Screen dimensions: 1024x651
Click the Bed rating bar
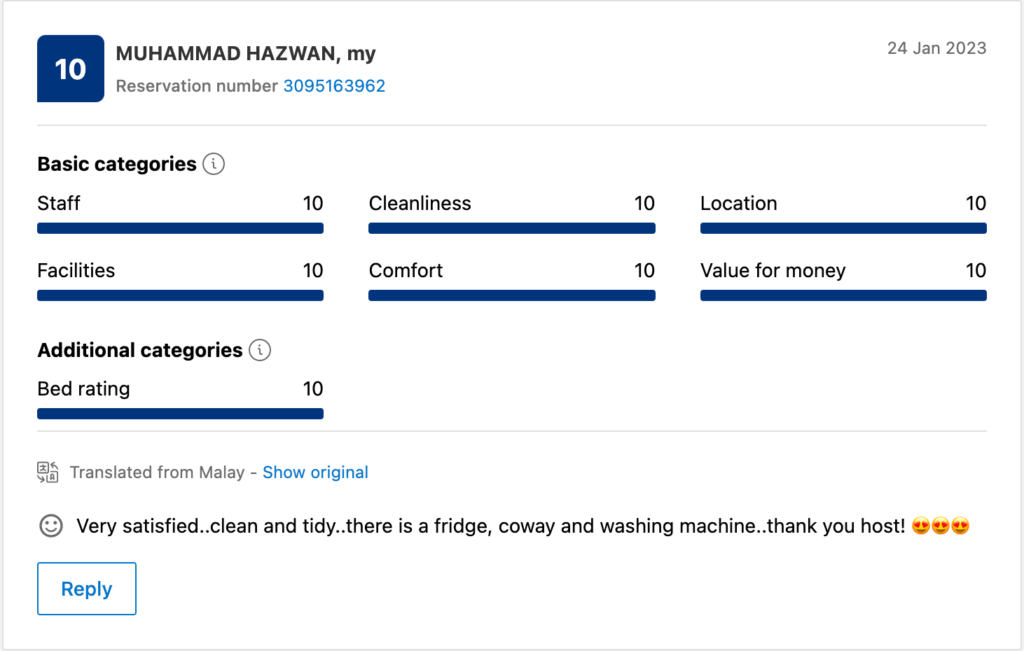180,413
